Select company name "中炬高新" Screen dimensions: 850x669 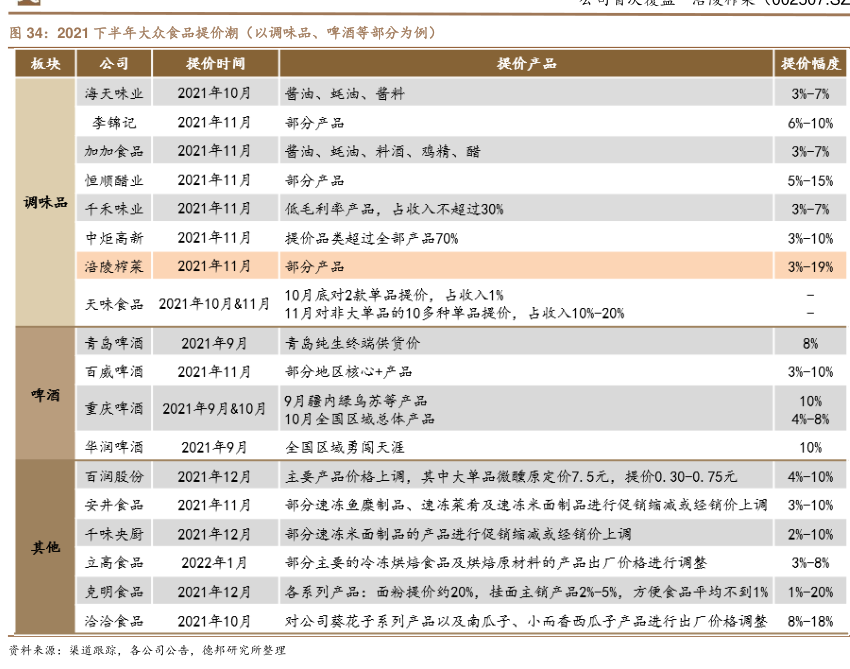click(114, 238)
